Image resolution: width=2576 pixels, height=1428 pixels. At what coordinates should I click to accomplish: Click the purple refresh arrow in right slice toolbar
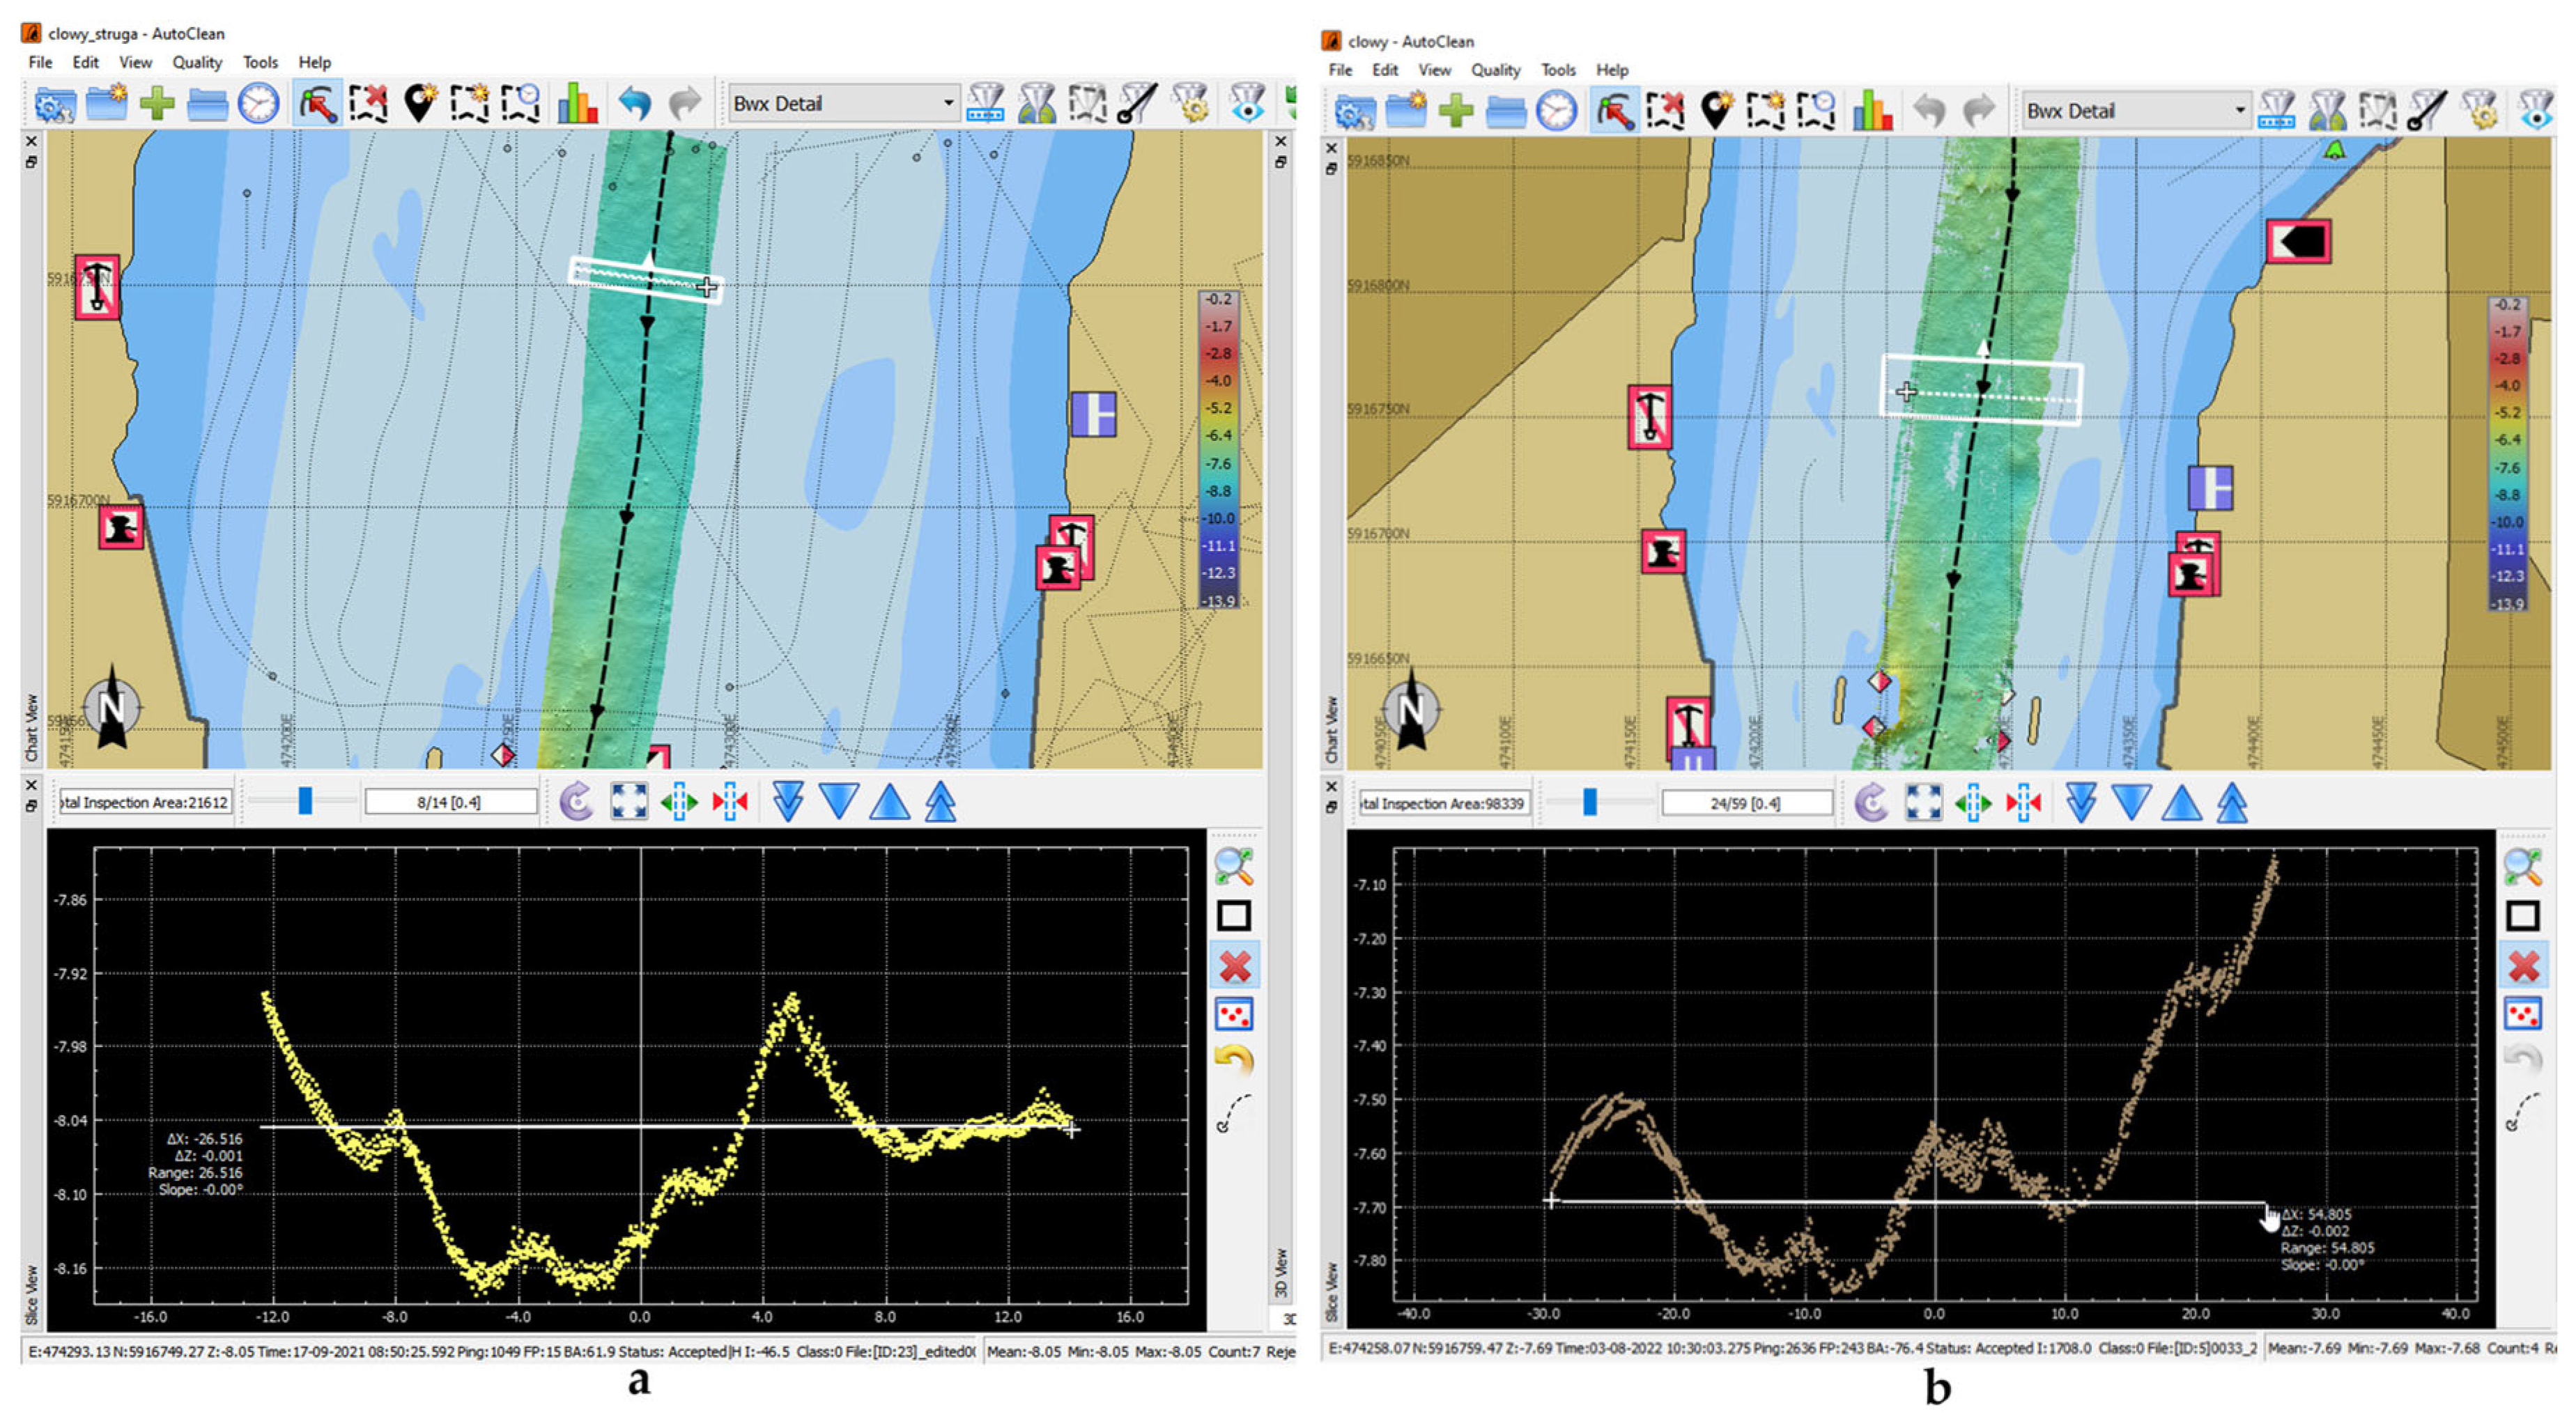pos(1871,803)
